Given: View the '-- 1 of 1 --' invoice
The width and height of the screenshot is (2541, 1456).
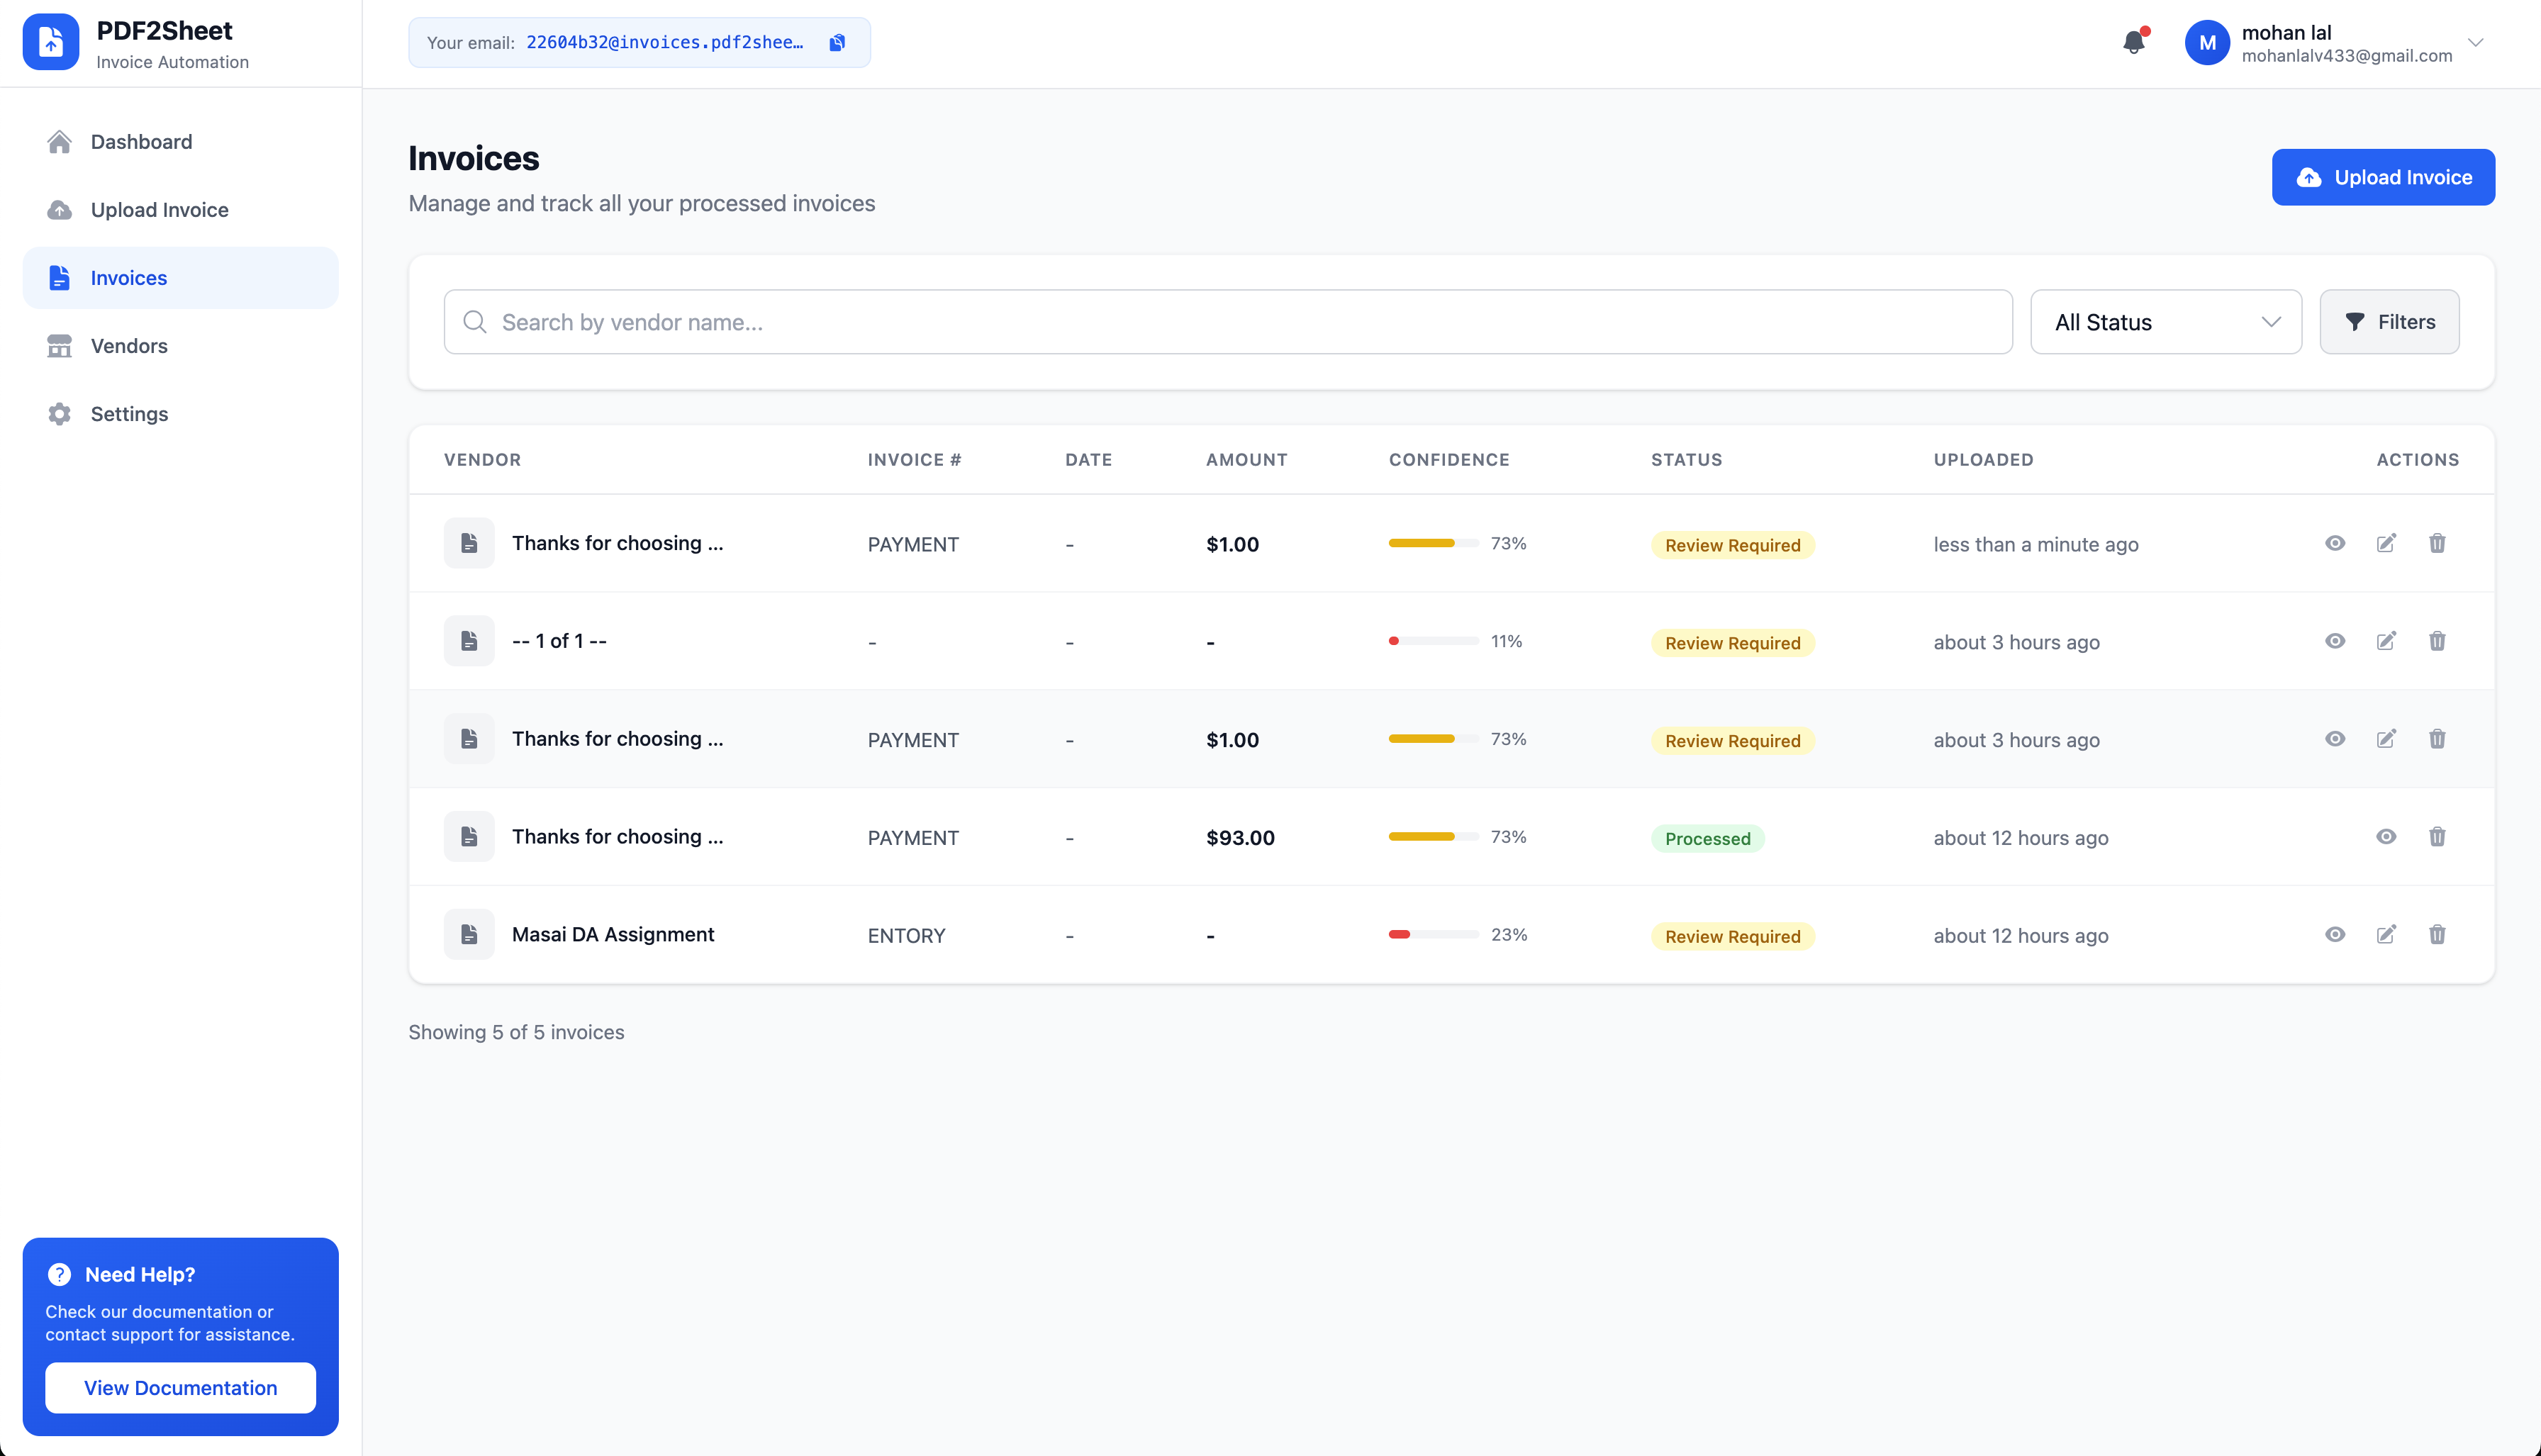Looking at the screenshot, I should click(x=2335, y=641).
